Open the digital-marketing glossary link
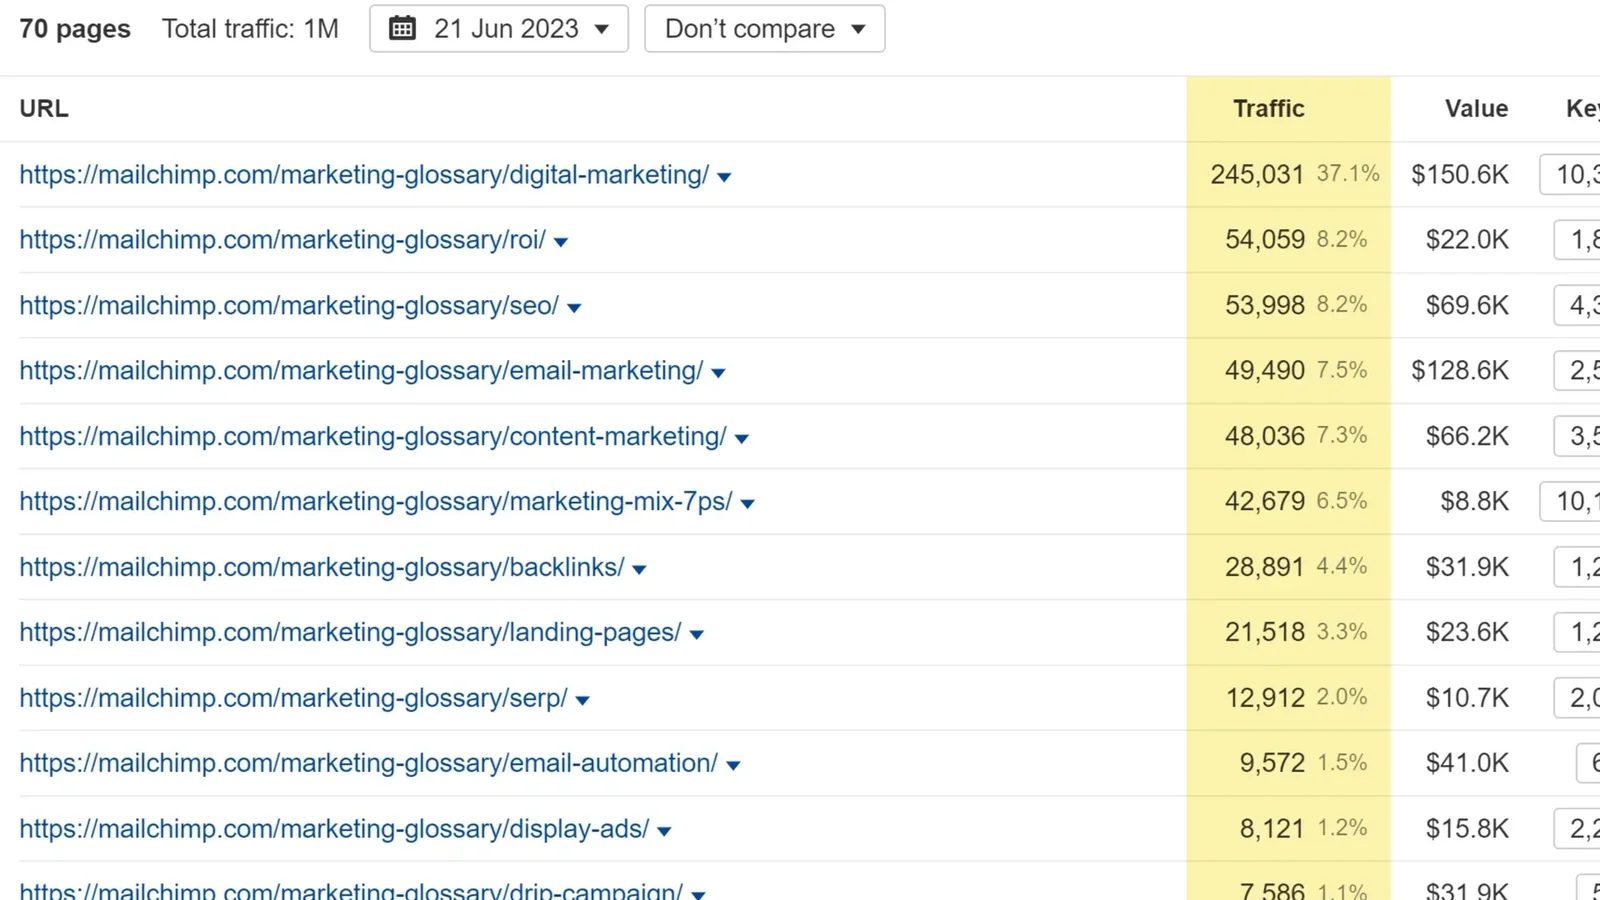 364,175
